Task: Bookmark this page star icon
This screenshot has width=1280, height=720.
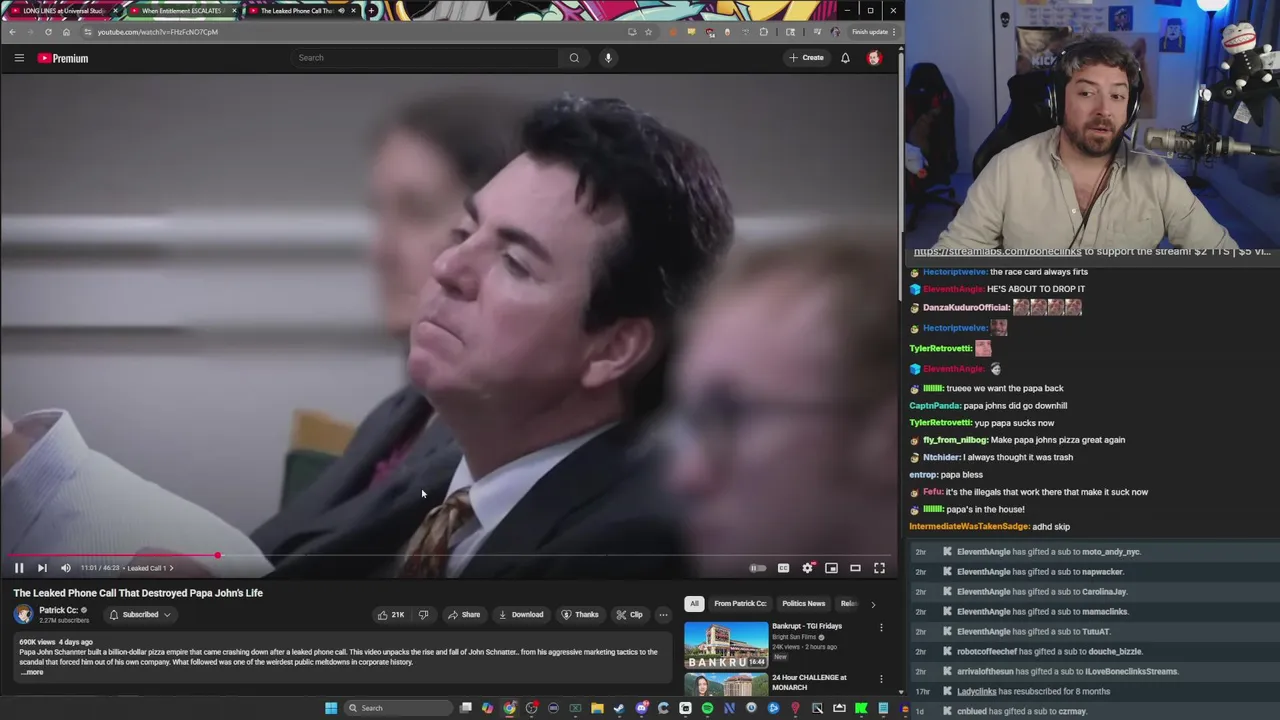Action: tap(648, 32)
